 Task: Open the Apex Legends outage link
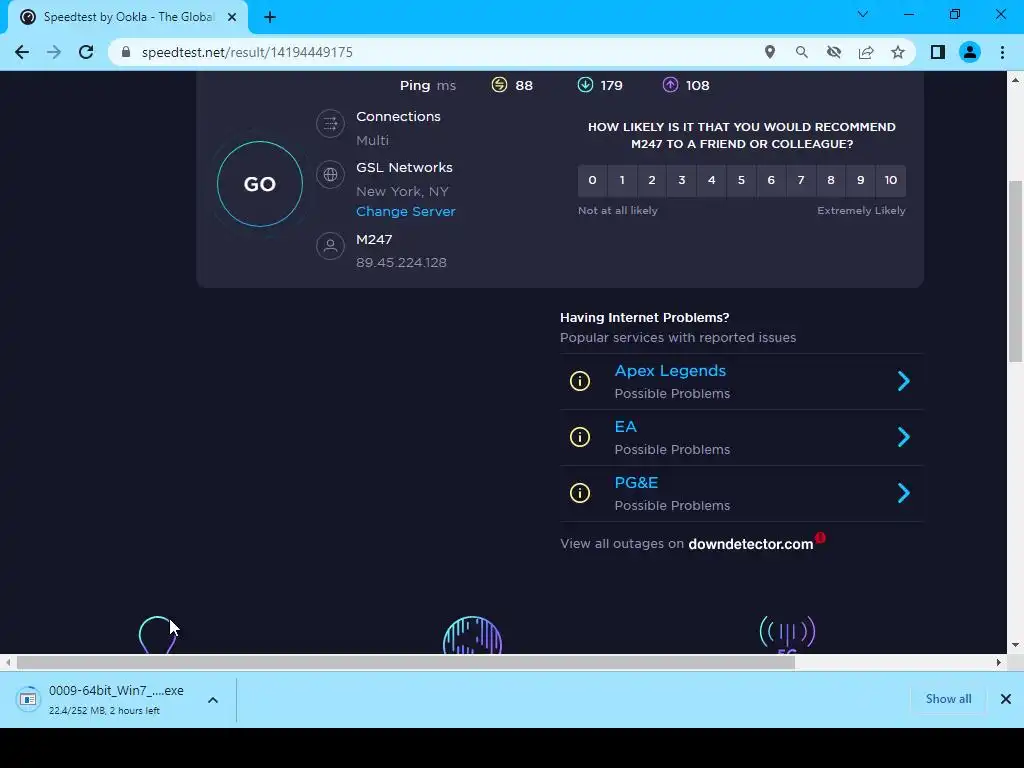tap(670, 371)
